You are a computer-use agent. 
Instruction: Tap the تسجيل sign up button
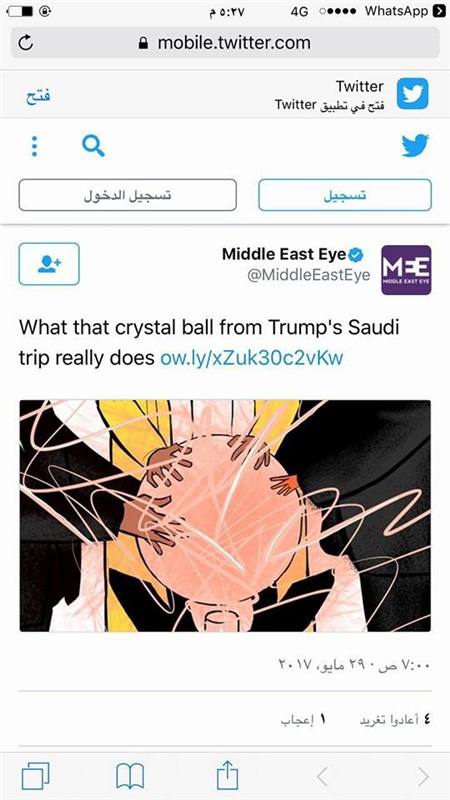click(345, 195)
